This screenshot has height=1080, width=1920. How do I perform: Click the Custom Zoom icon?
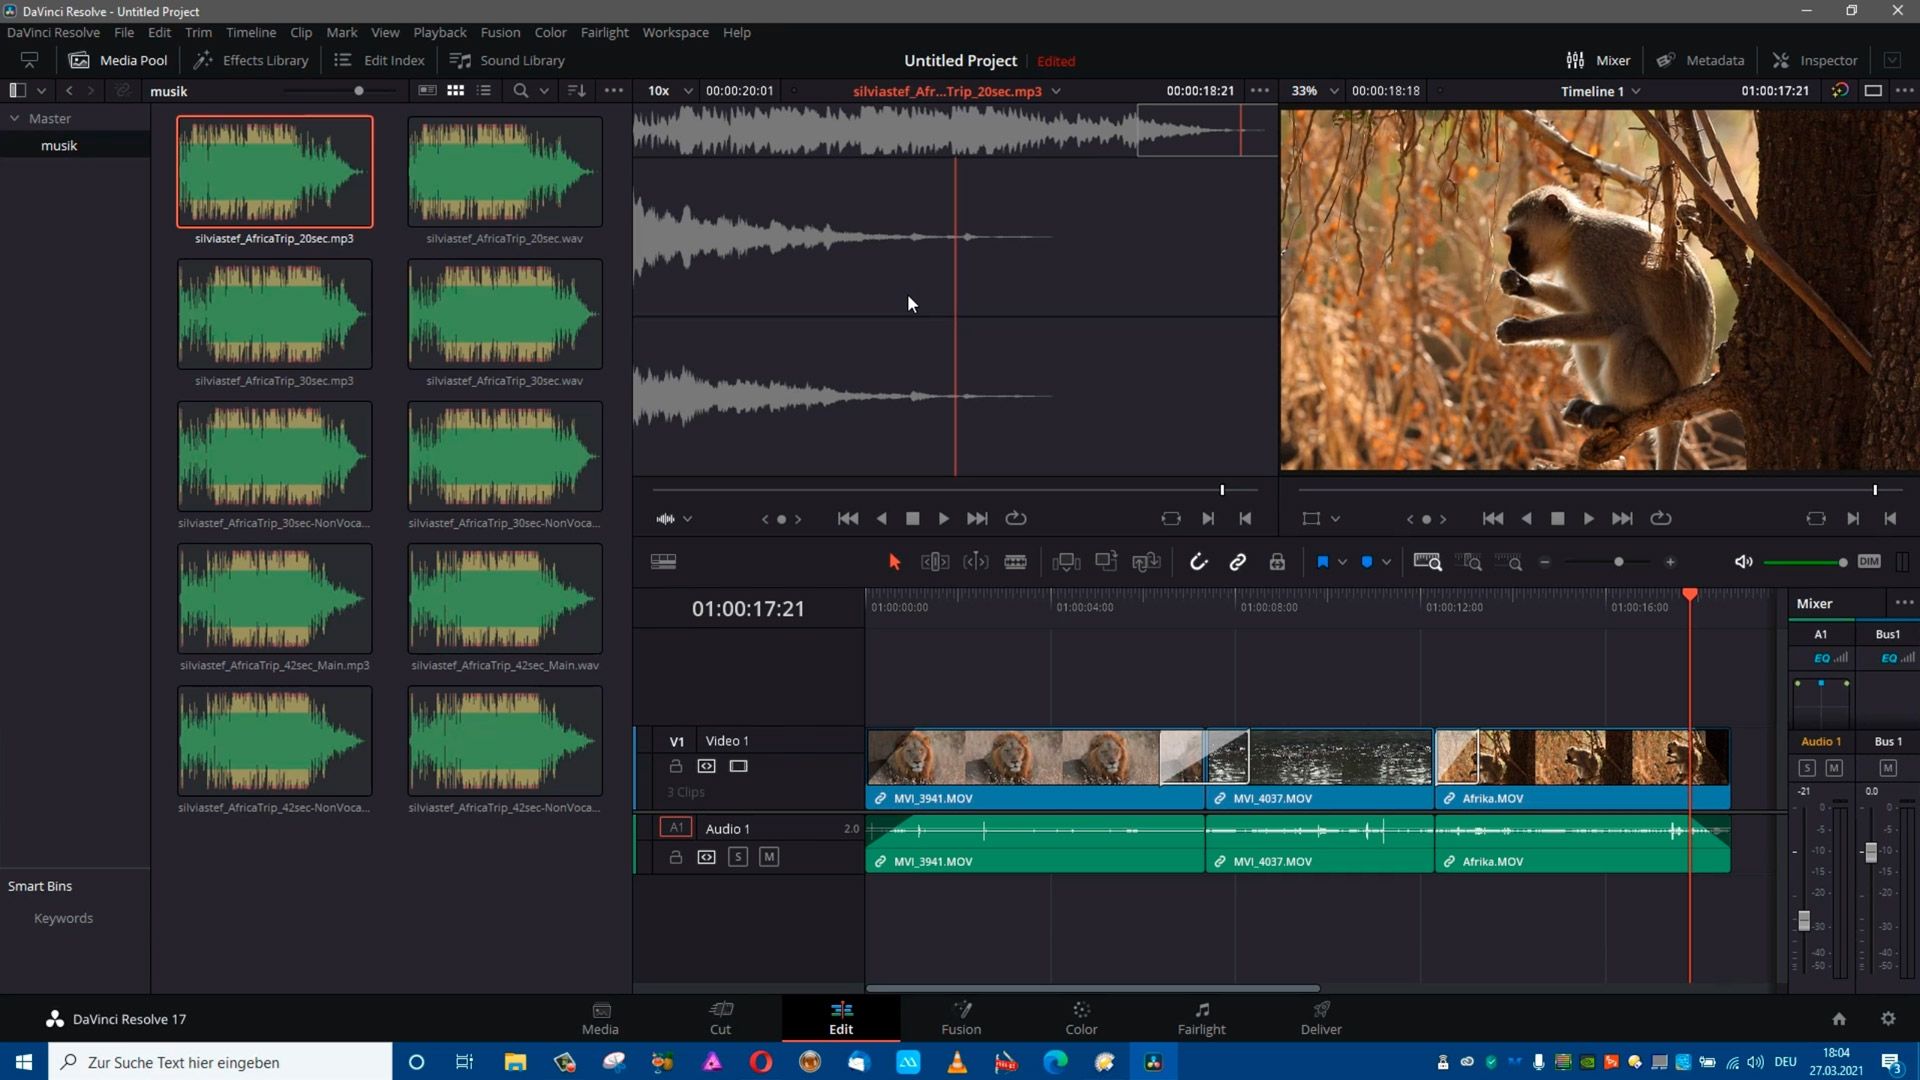pyautogui.click(x=1508, y=562)
